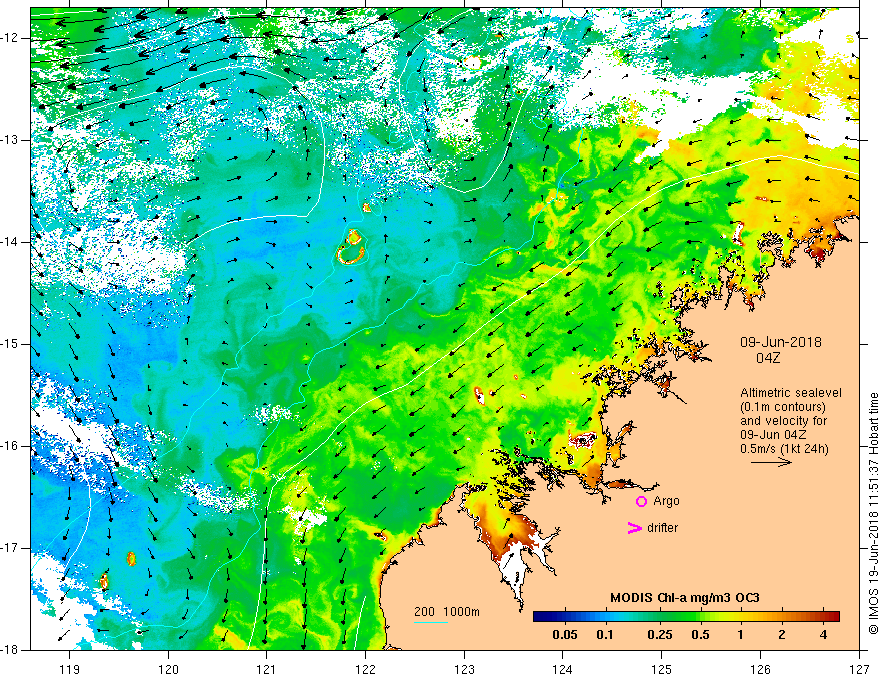Click the colorbar value '1'
Viewport: 880px width, 680px height.
(x=740, y=635)
